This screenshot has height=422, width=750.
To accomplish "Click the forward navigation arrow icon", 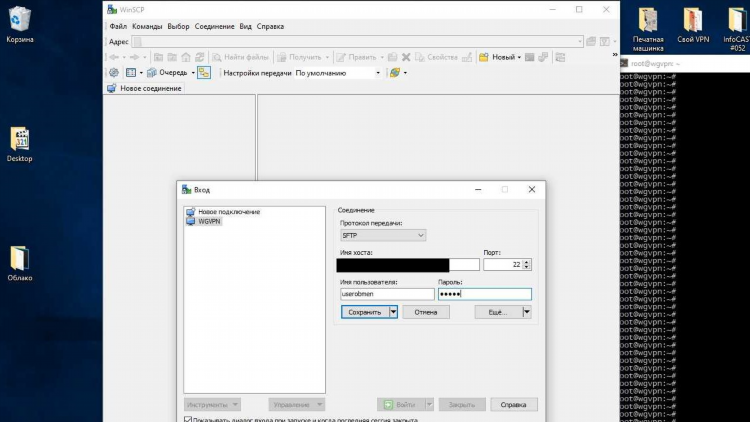I will tap(134, 57).
